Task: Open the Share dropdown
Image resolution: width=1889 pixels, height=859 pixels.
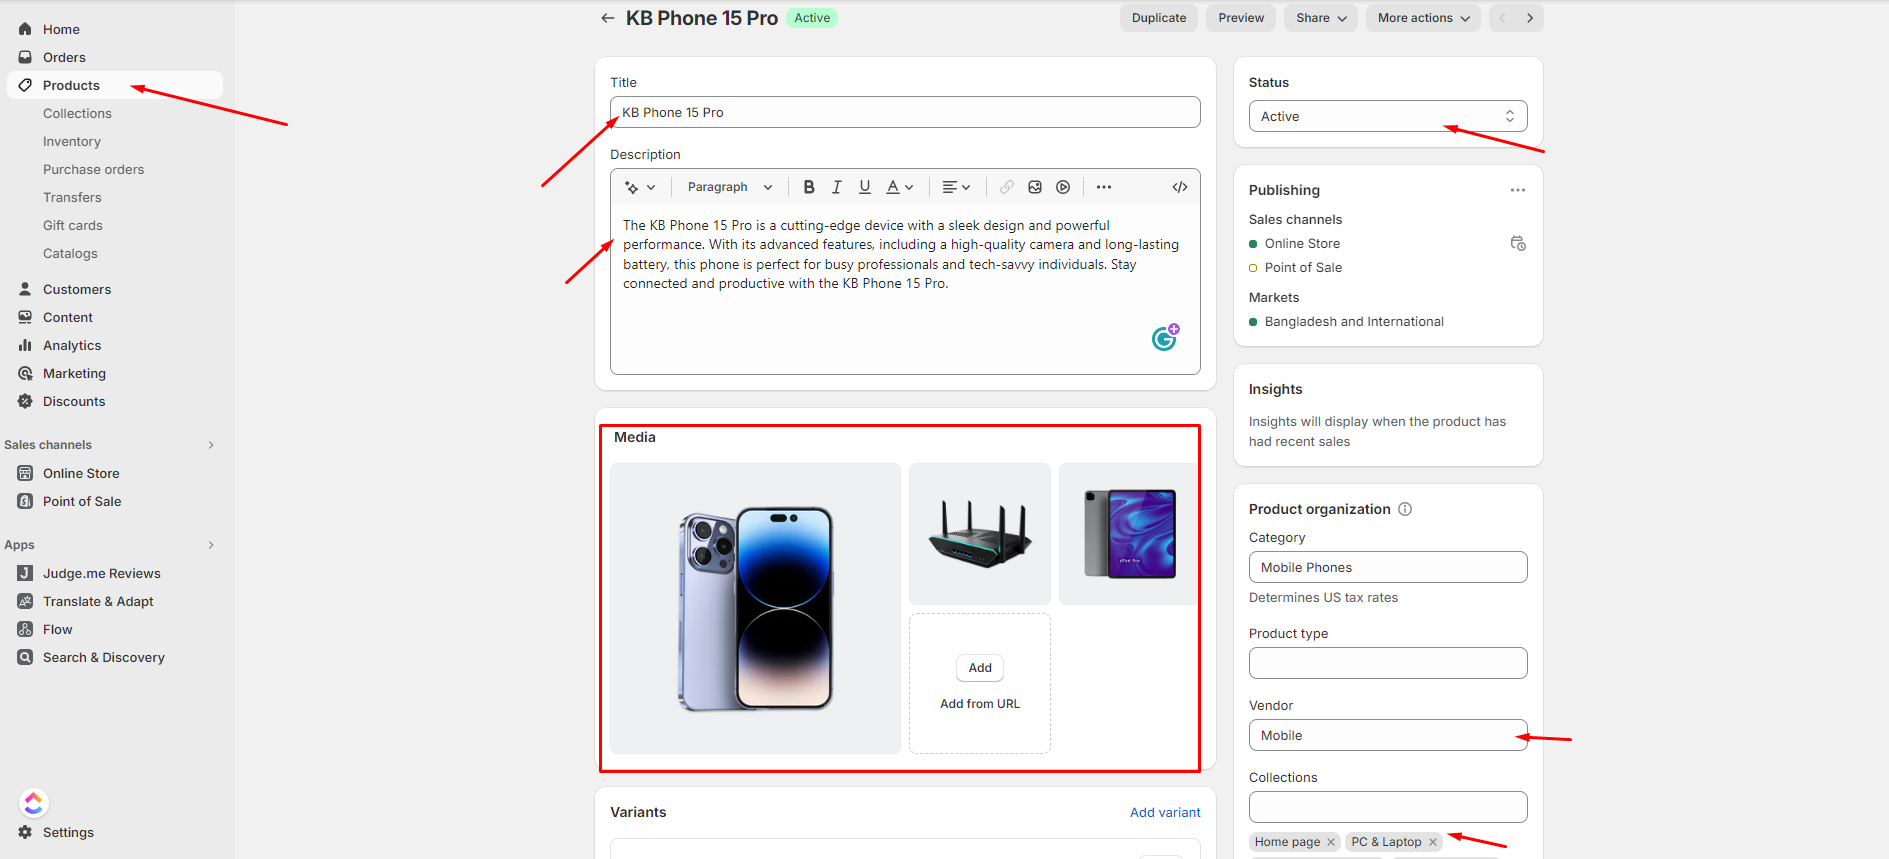Action: tap(1321, 18)
